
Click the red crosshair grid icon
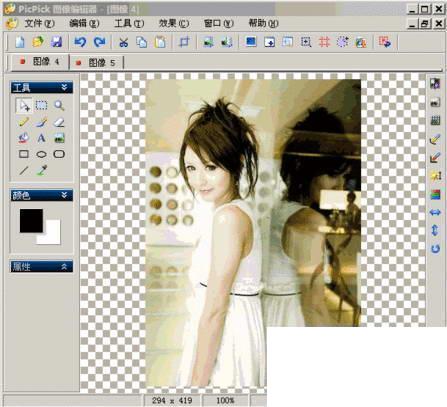[x=324, y=42]
